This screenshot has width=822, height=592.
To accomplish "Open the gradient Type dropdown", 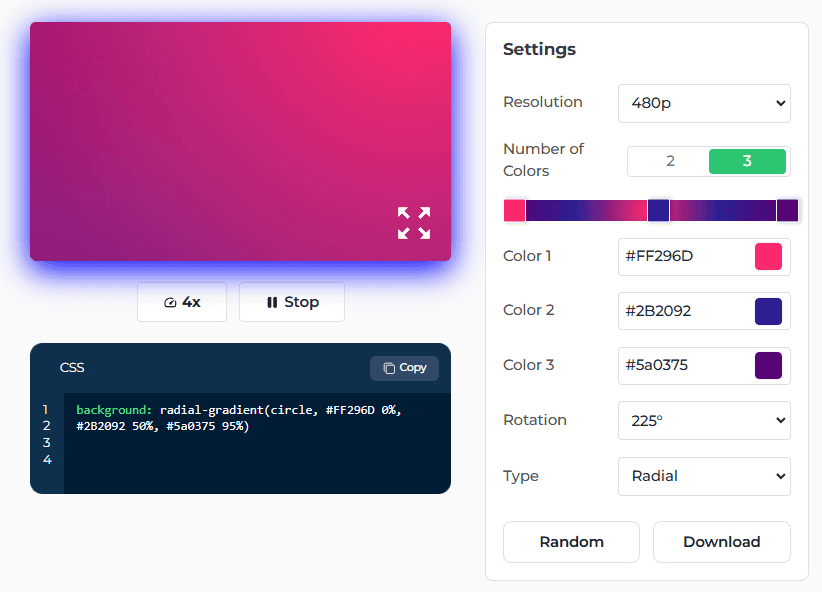I will (x=704, y=476).
